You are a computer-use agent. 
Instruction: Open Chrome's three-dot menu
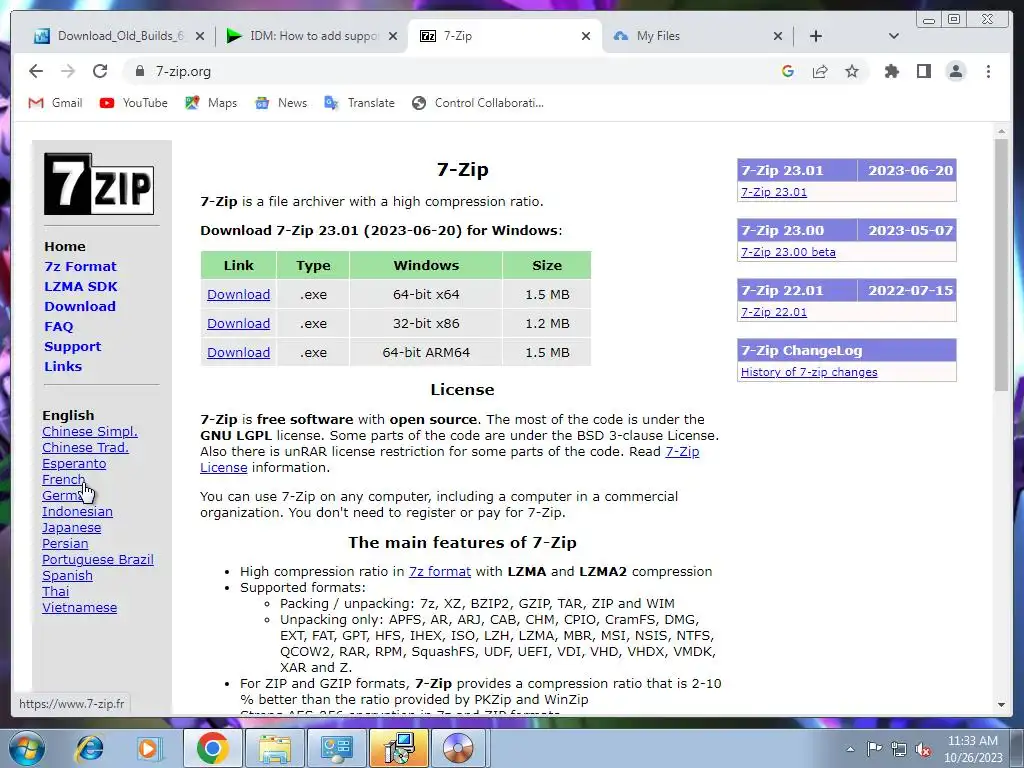pyautogui.click(x=988, y=71)
